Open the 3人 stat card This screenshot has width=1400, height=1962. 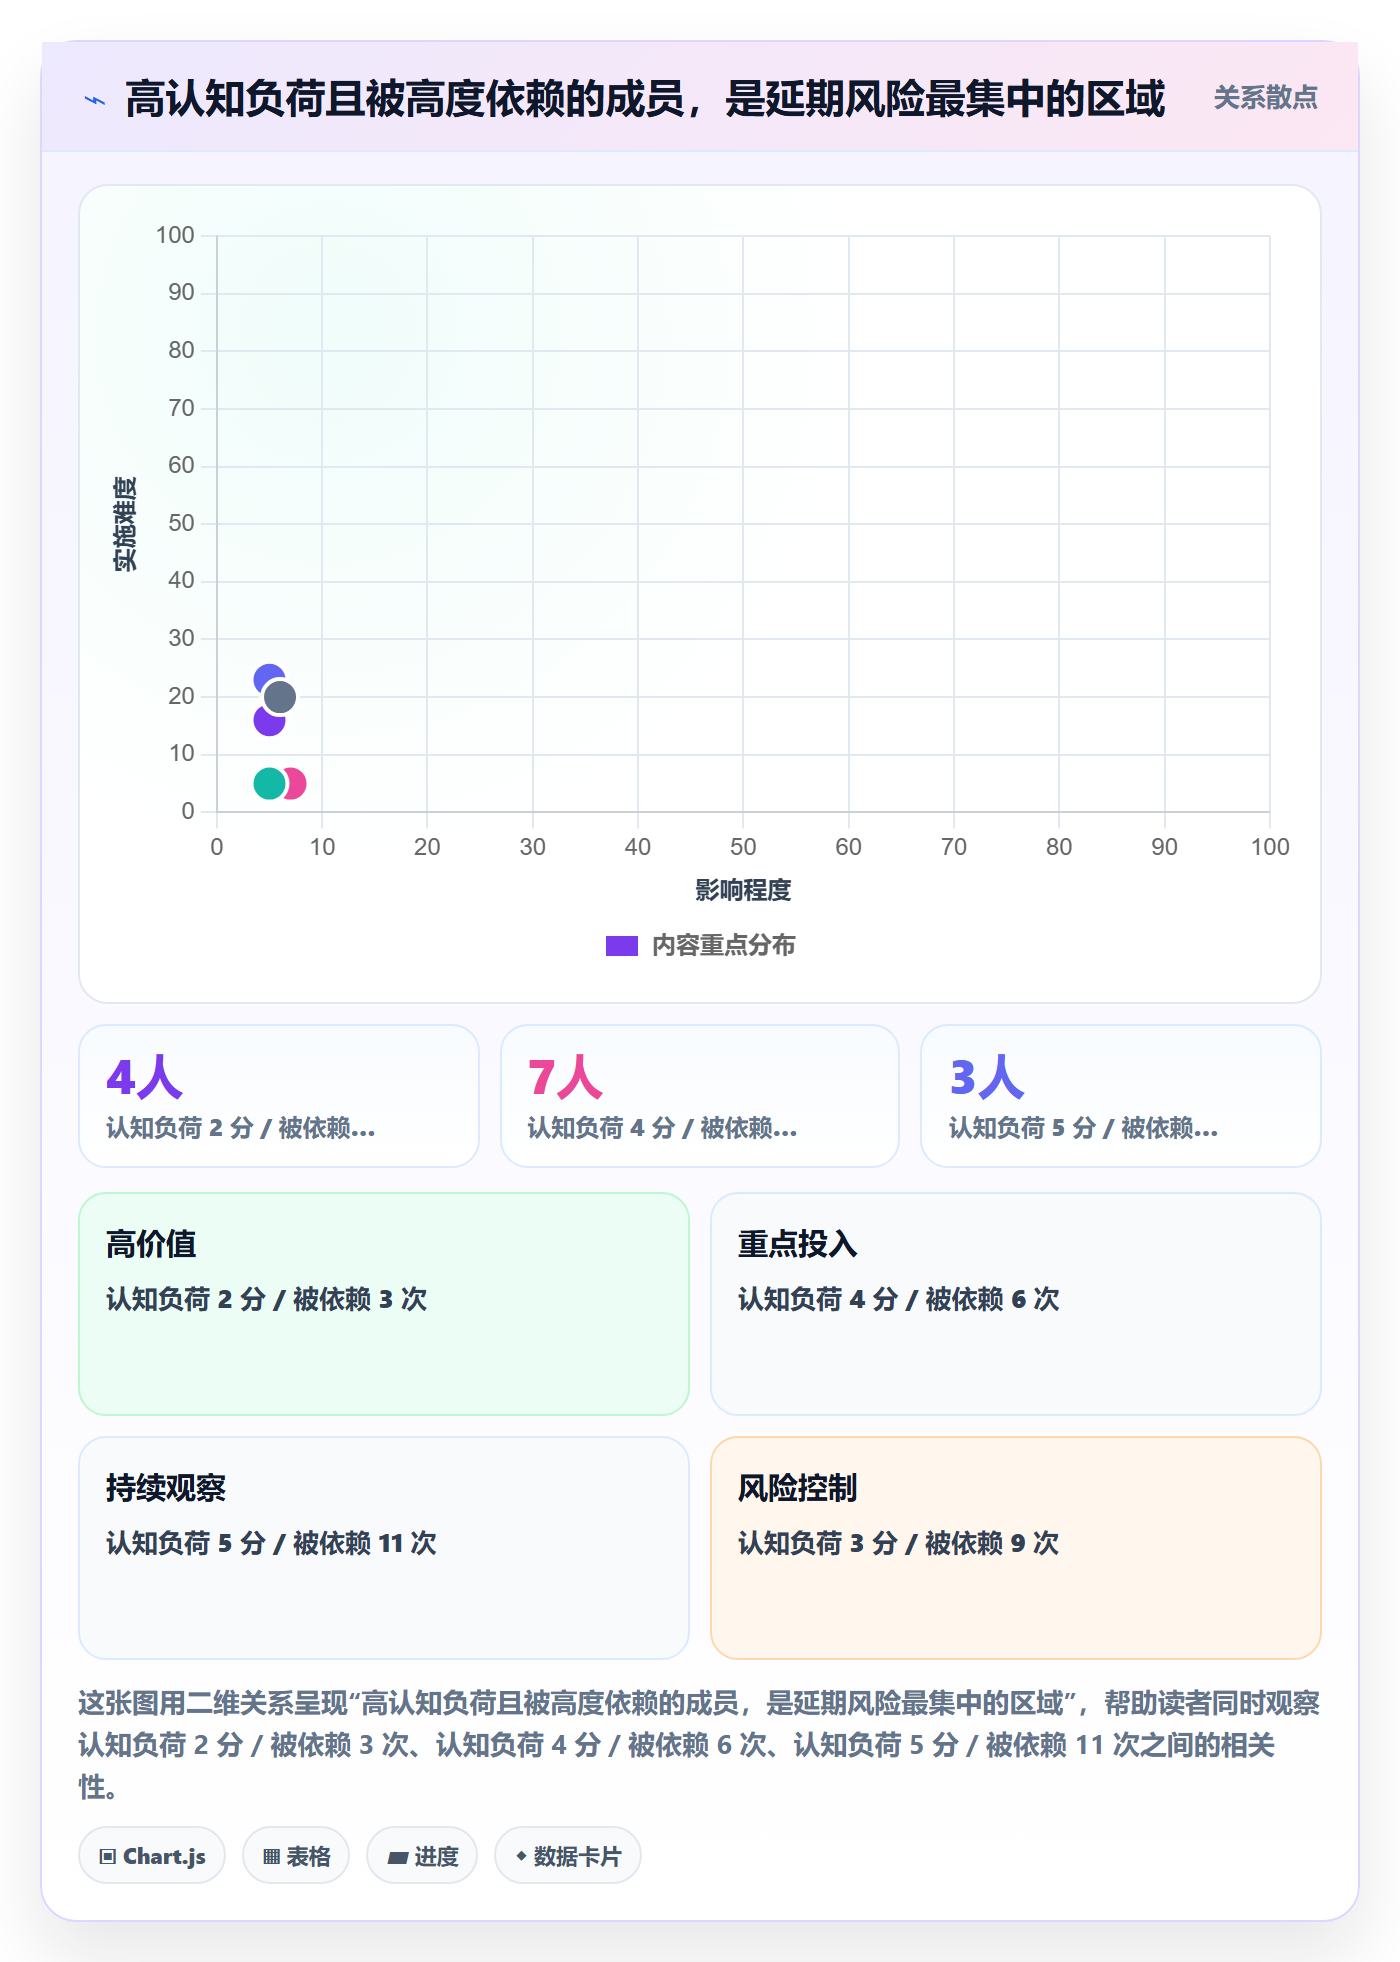pyautogui.click(x=1121, y=1096)
